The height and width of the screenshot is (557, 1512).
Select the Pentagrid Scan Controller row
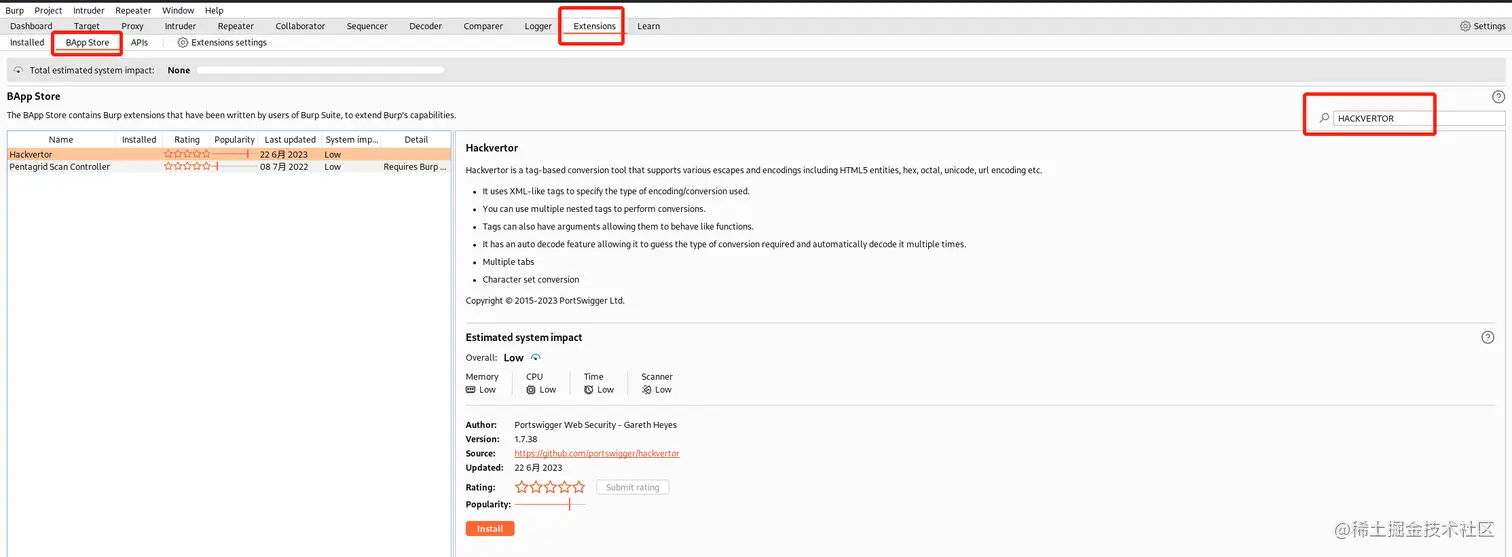tap(229, 167)
